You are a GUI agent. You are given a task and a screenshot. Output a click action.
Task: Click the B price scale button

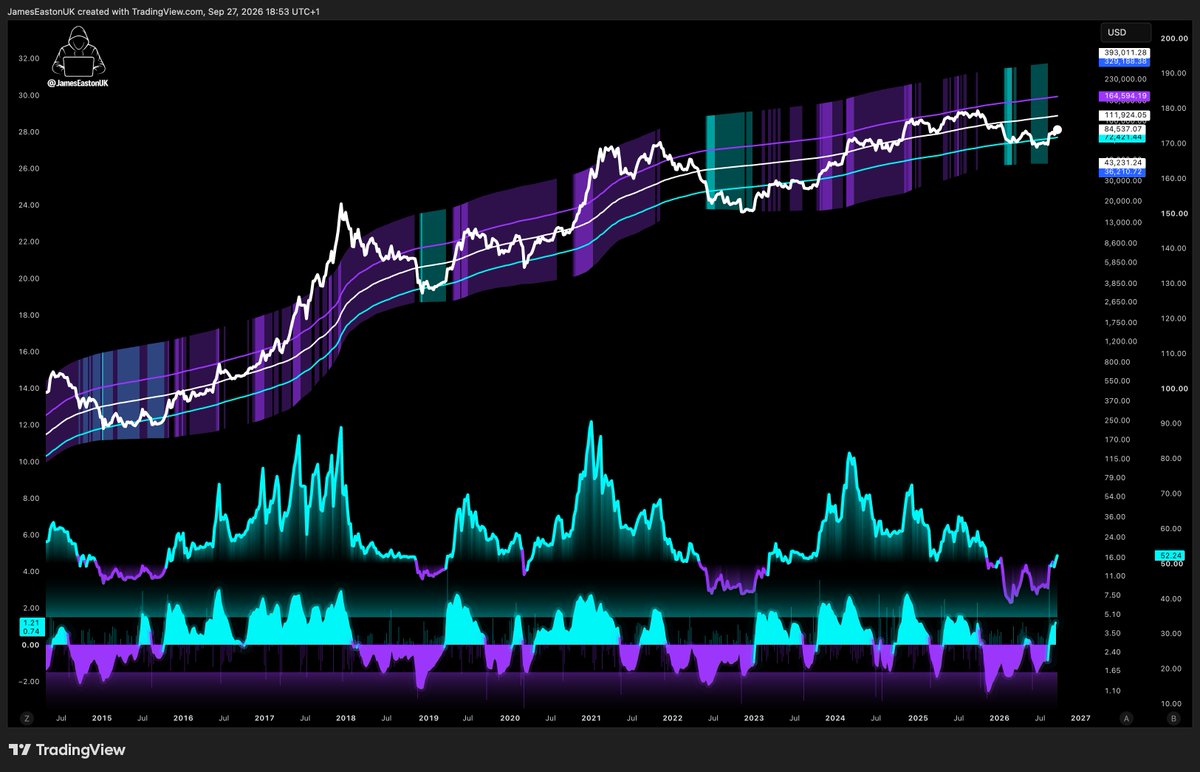pyautogui.click(x=1172, y=718)
